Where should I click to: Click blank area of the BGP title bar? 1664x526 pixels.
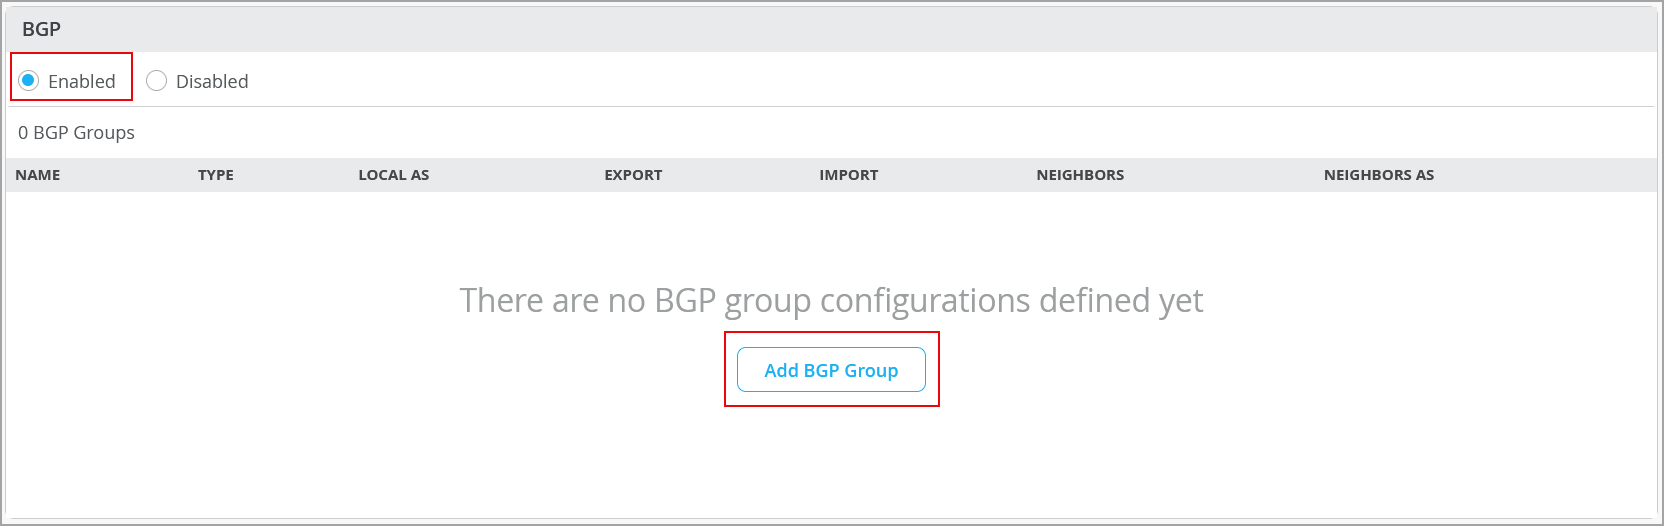point(800,29)
